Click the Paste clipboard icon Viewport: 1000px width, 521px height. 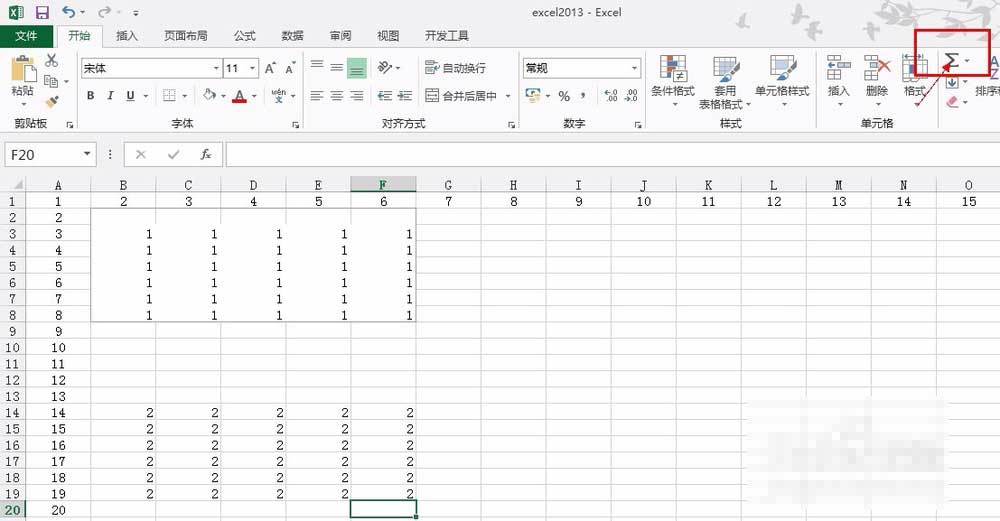(x=23, y=69)
